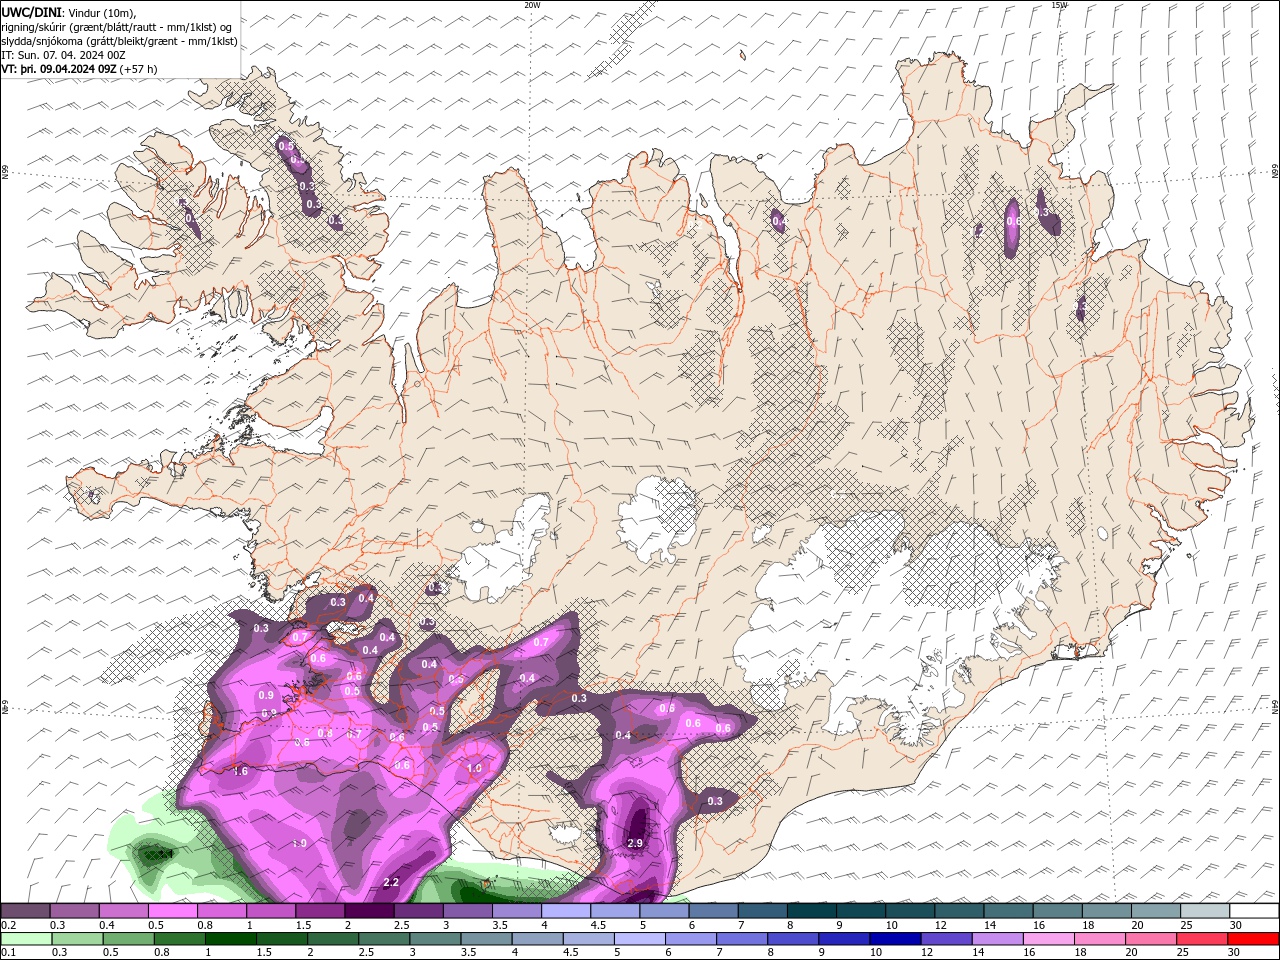Viewport: 1280px width, 960px height.
Task: Select the darkest green rain swatch labeled 1
Action: (229, 939)
